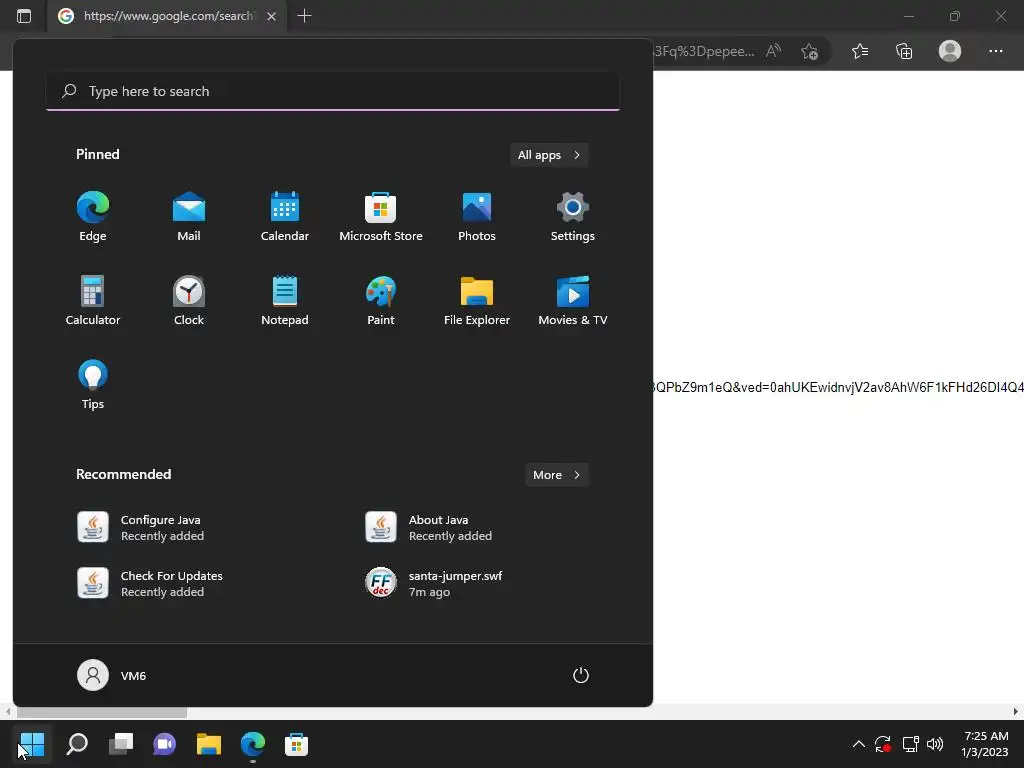Show More recommended items
Screen dimensions: 1024x768
point(556,475)
